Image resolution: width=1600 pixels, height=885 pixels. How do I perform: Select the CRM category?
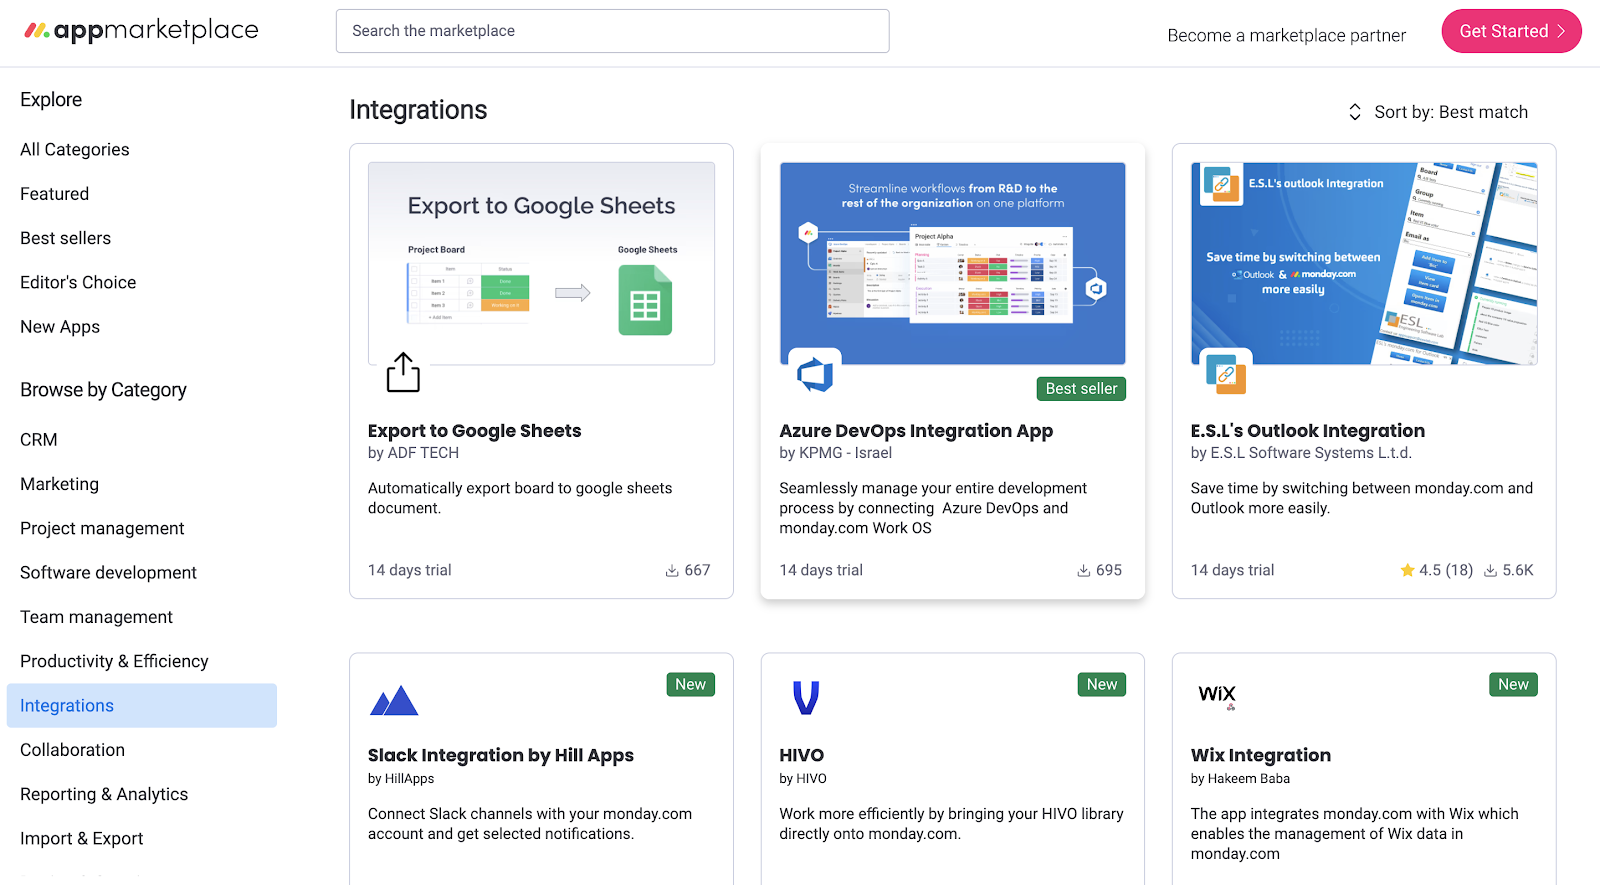point(39,440)
